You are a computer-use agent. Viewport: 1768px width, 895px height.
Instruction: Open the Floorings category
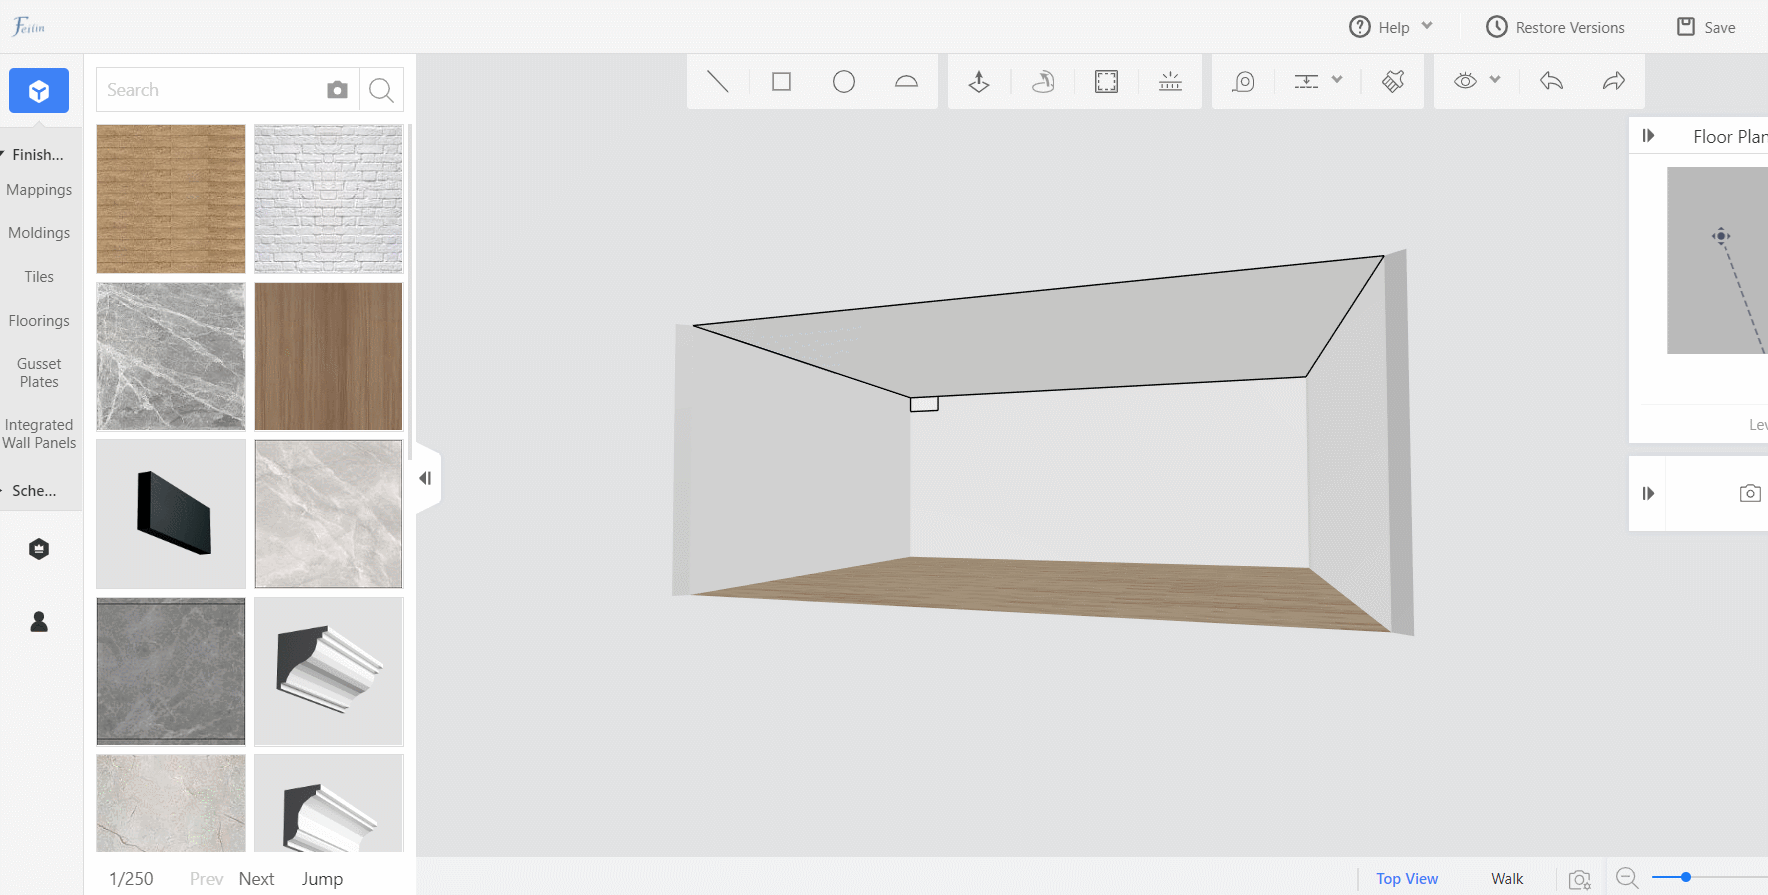click(x=39, y=321)
